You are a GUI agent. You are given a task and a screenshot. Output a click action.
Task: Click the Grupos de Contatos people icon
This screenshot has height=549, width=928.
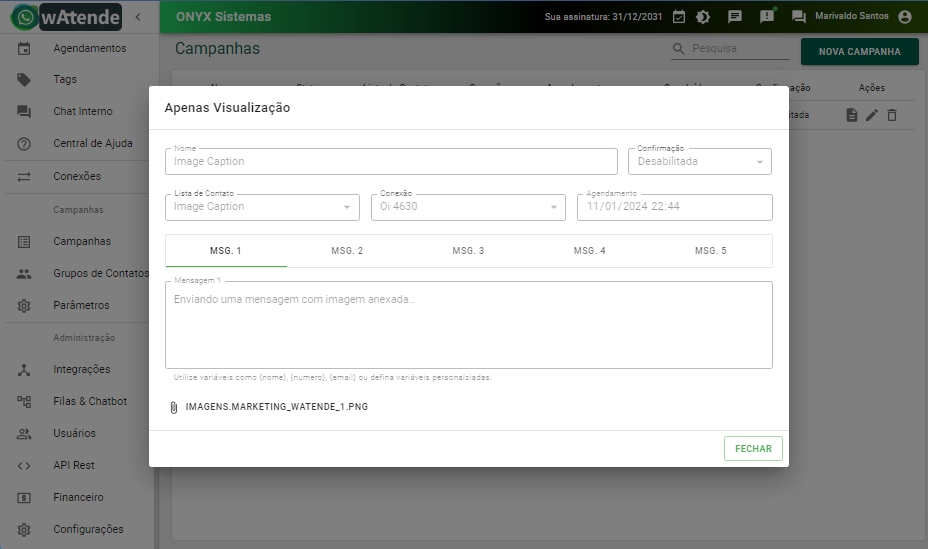(x=24, y=274)
